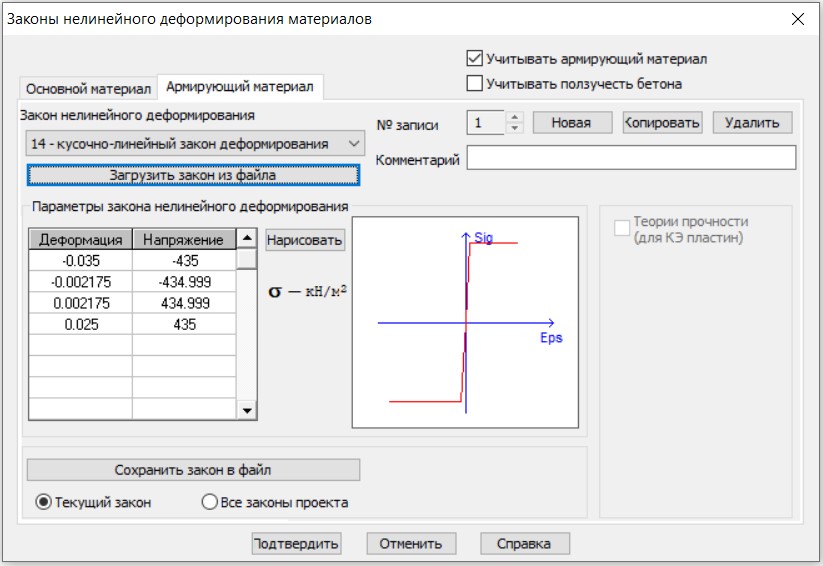Viewport: 823px width, 566px height.
Task: Confirm settings with 'Подтвердить' button
Action: pyautogui.click(x=296, y=544)
